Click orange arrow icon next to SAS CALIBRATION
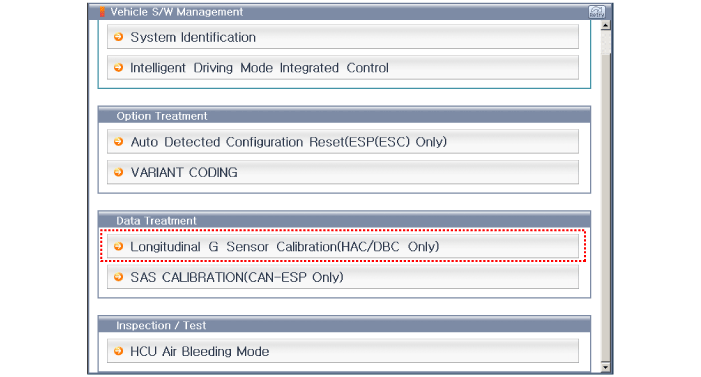Viewport: 701px width, 377px height. pos(118,277)
